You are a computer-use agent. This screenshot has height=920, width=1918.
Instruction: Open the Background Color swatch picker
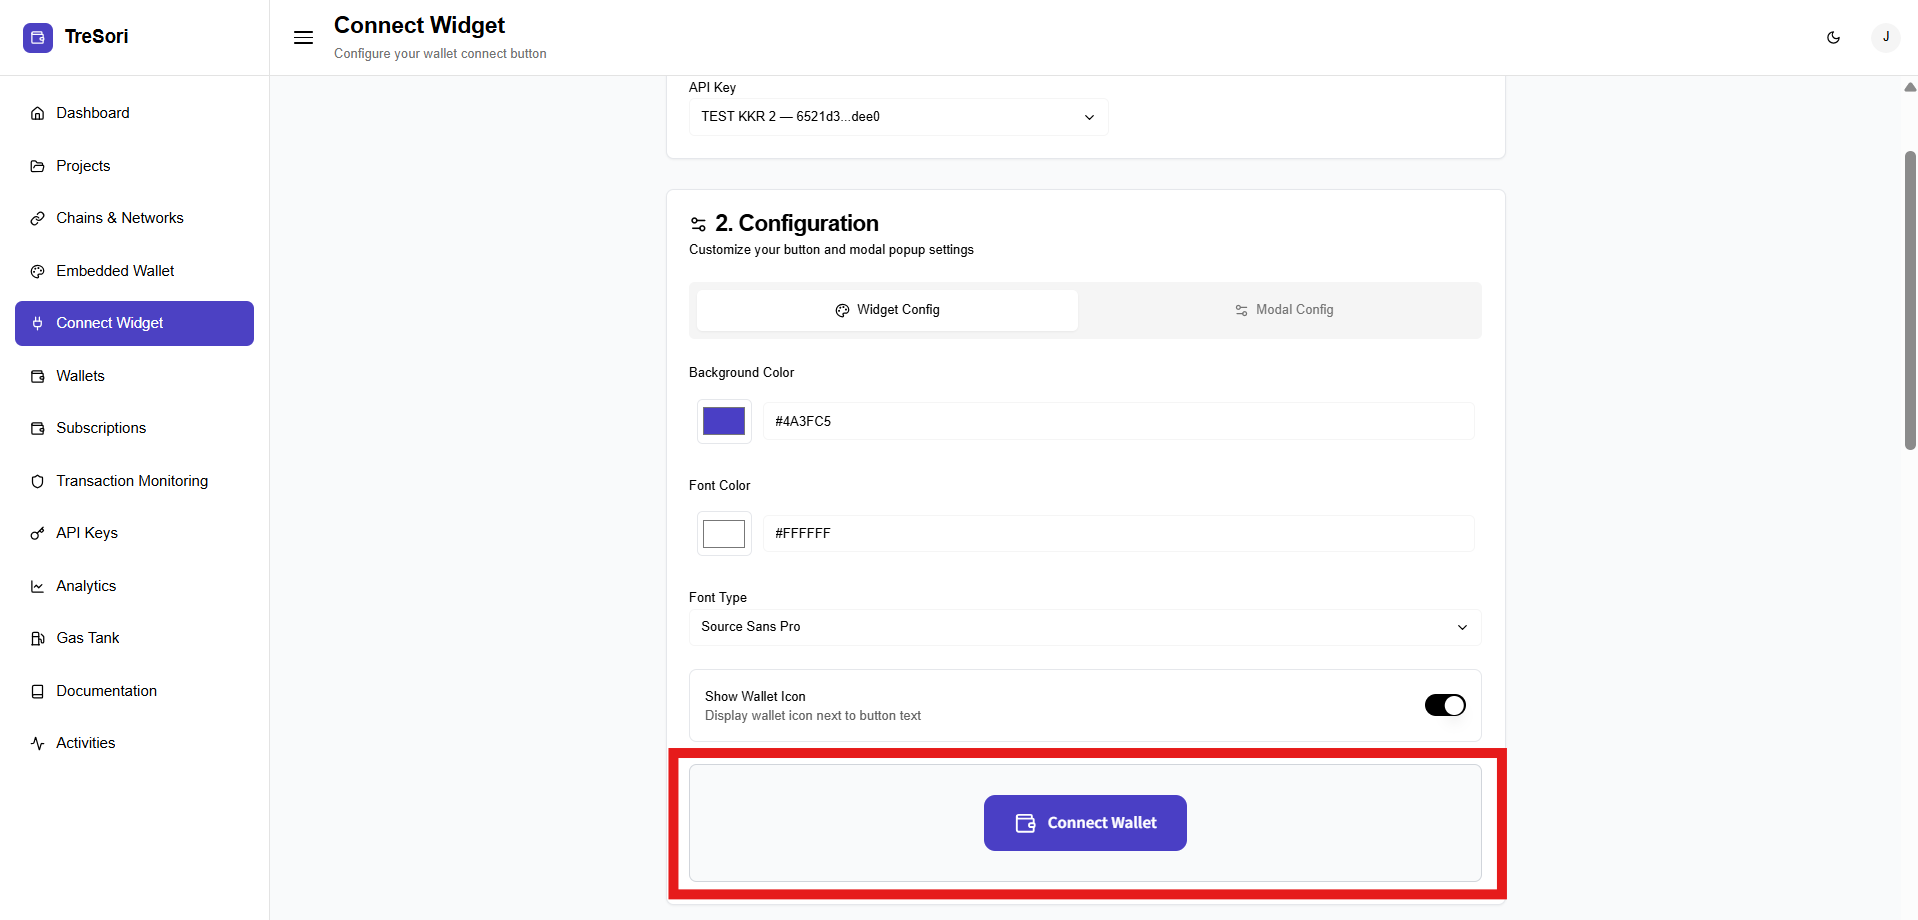tap(724, 421)
